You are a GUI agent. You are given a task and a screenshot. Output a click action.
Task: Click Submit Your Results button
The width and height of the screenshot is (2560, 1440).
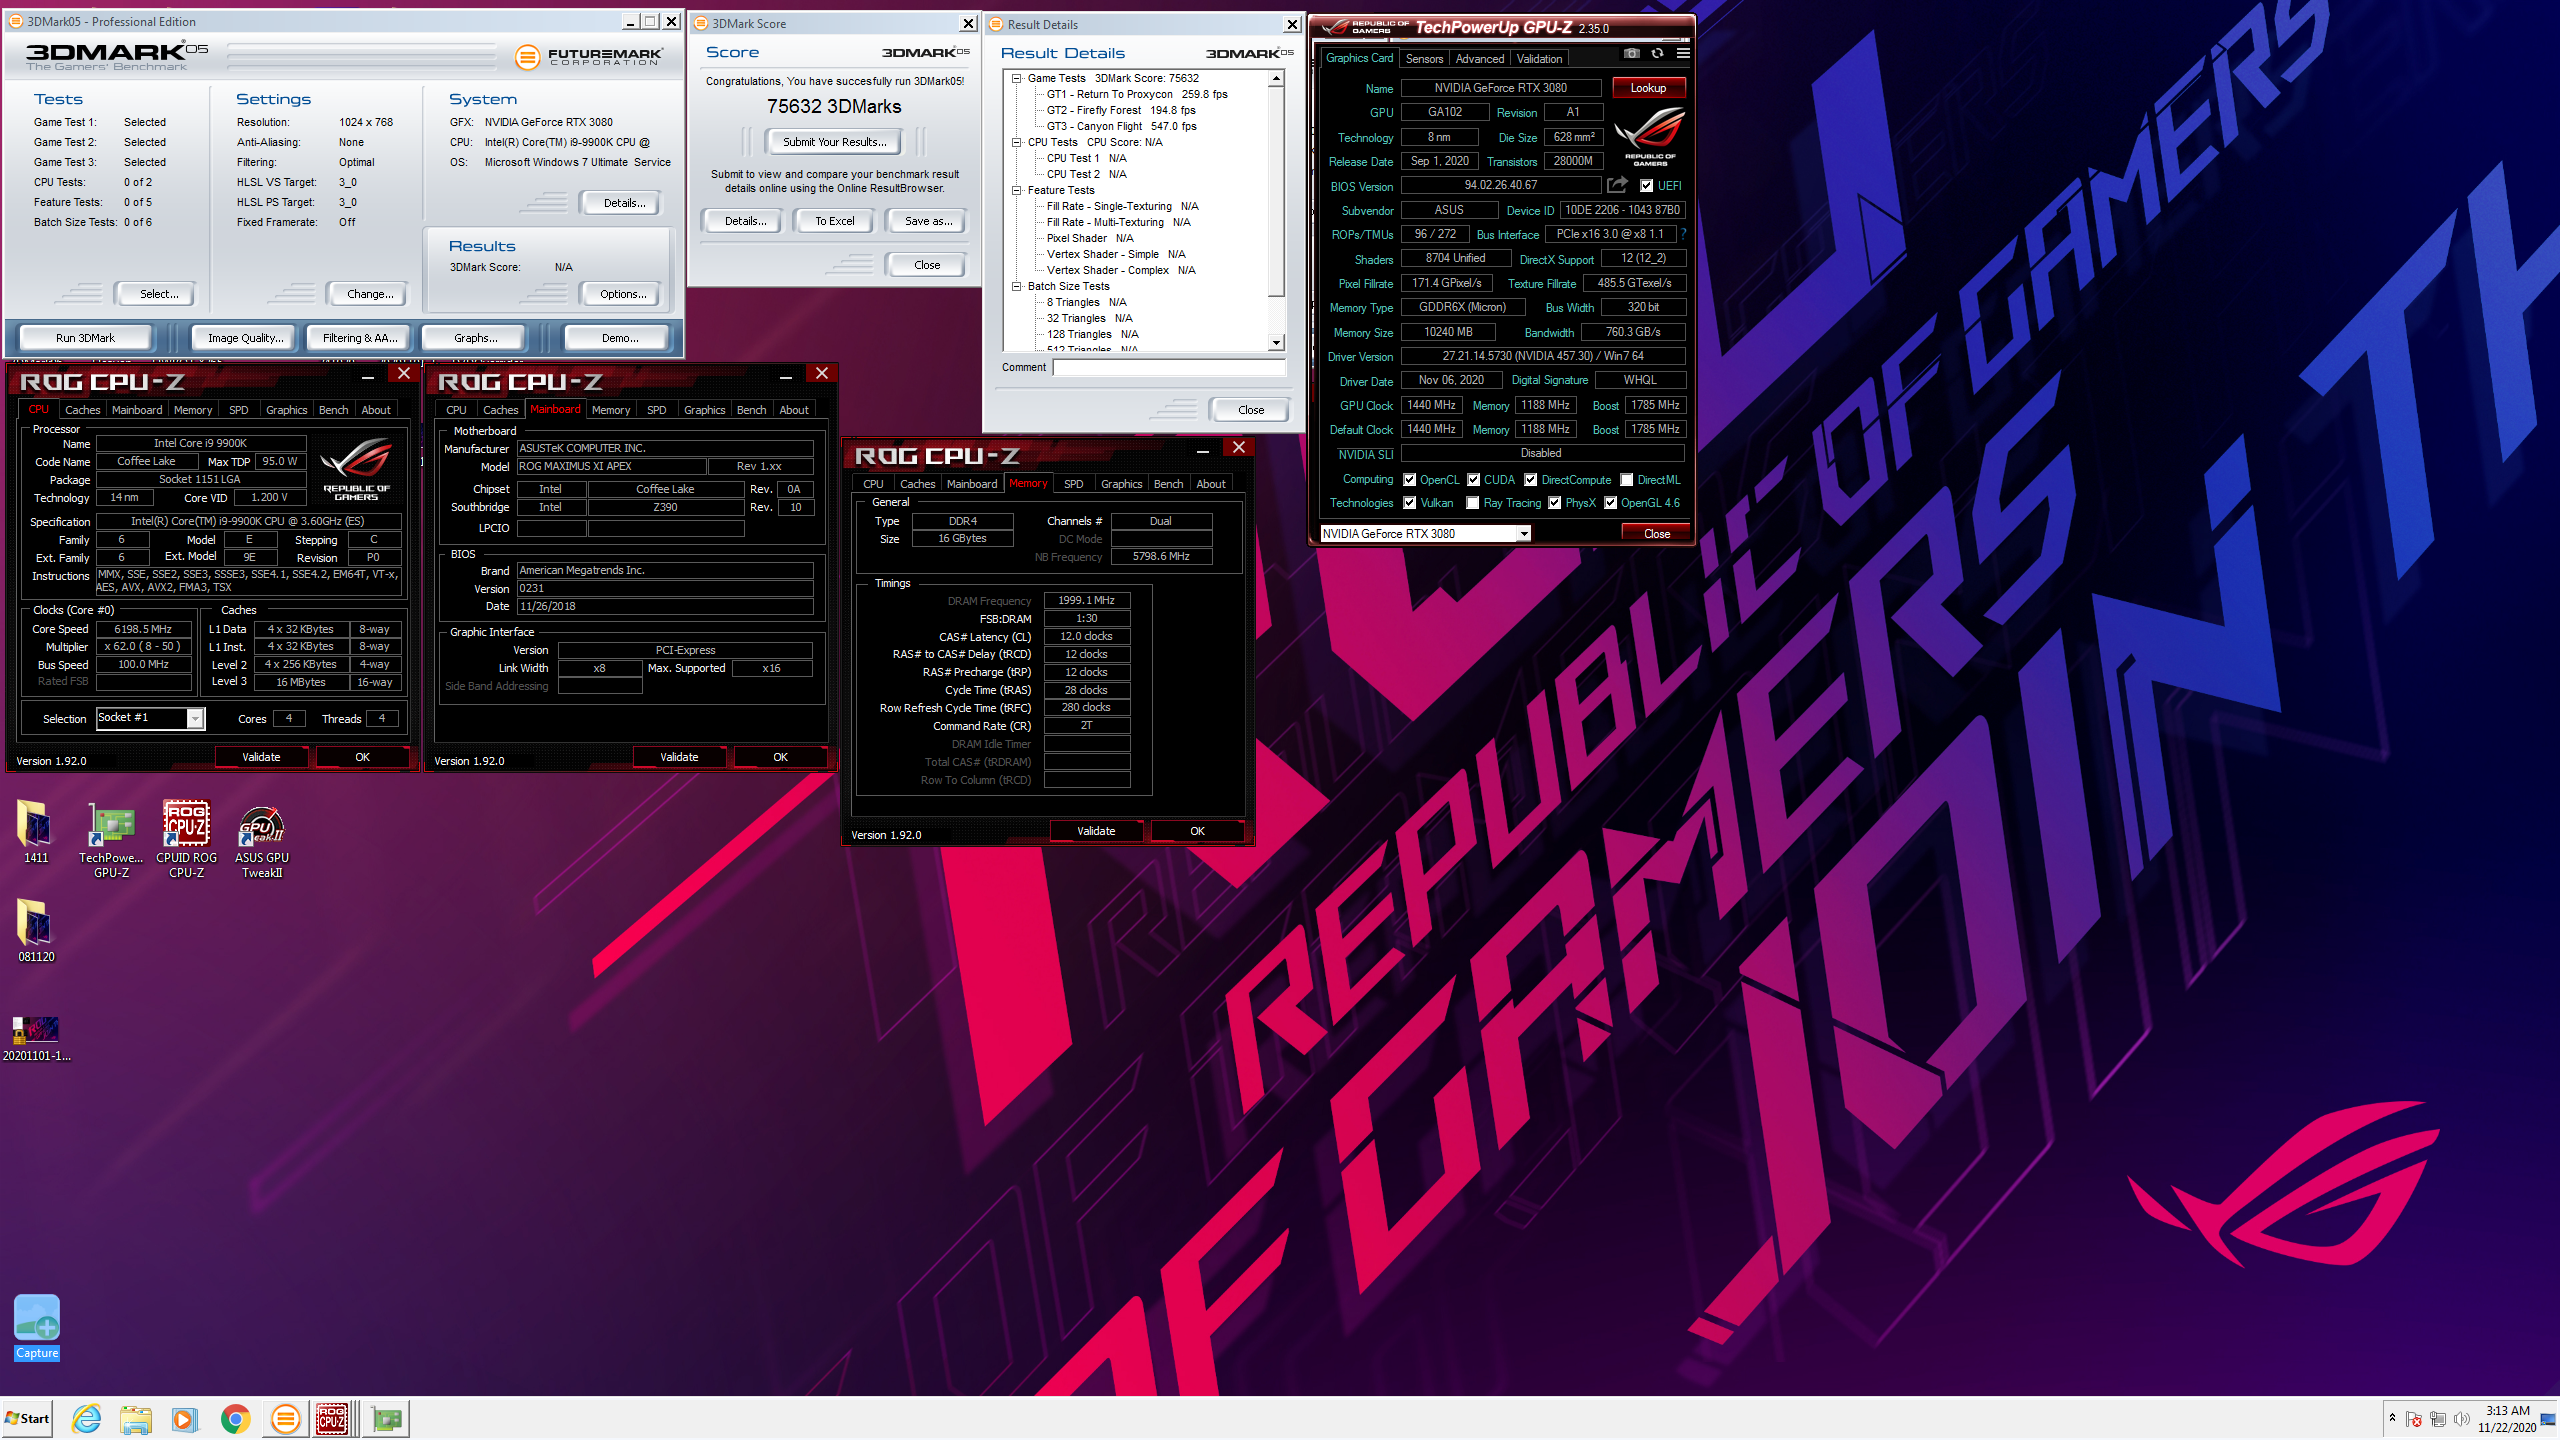pos(834,142)
